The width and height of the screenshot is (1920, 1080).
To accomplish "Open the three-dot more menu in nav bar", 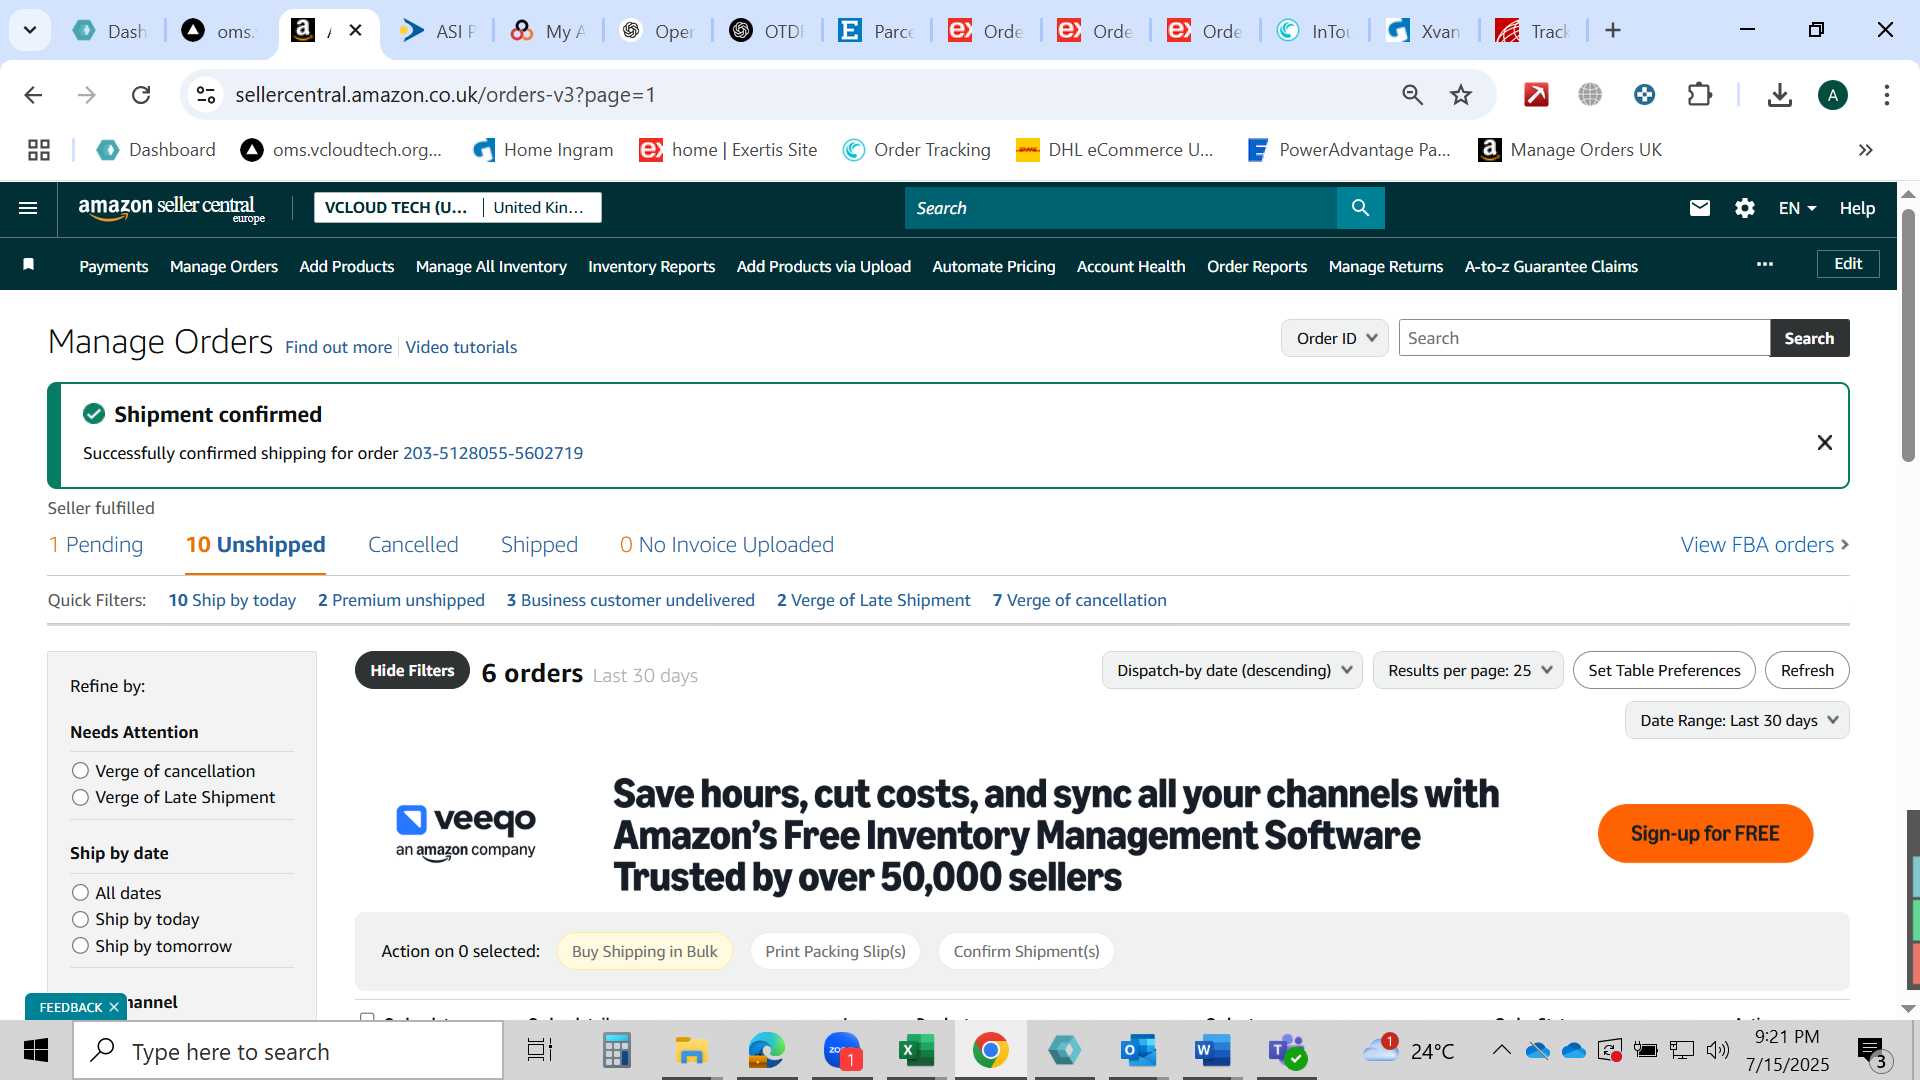I will click(x=1765, y=264).
